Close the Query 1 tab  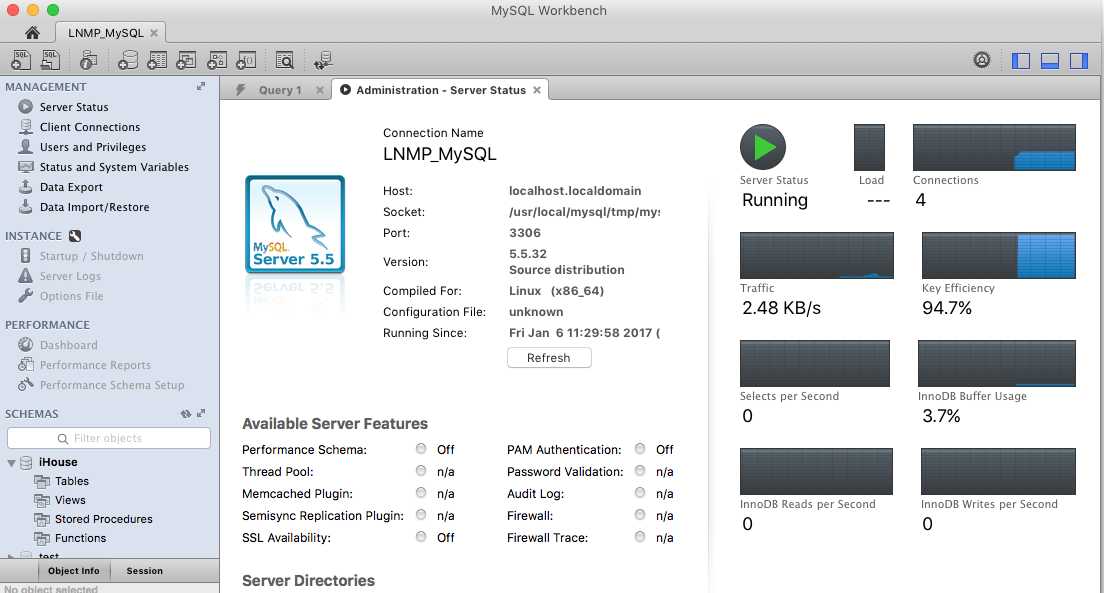point(320,90)
